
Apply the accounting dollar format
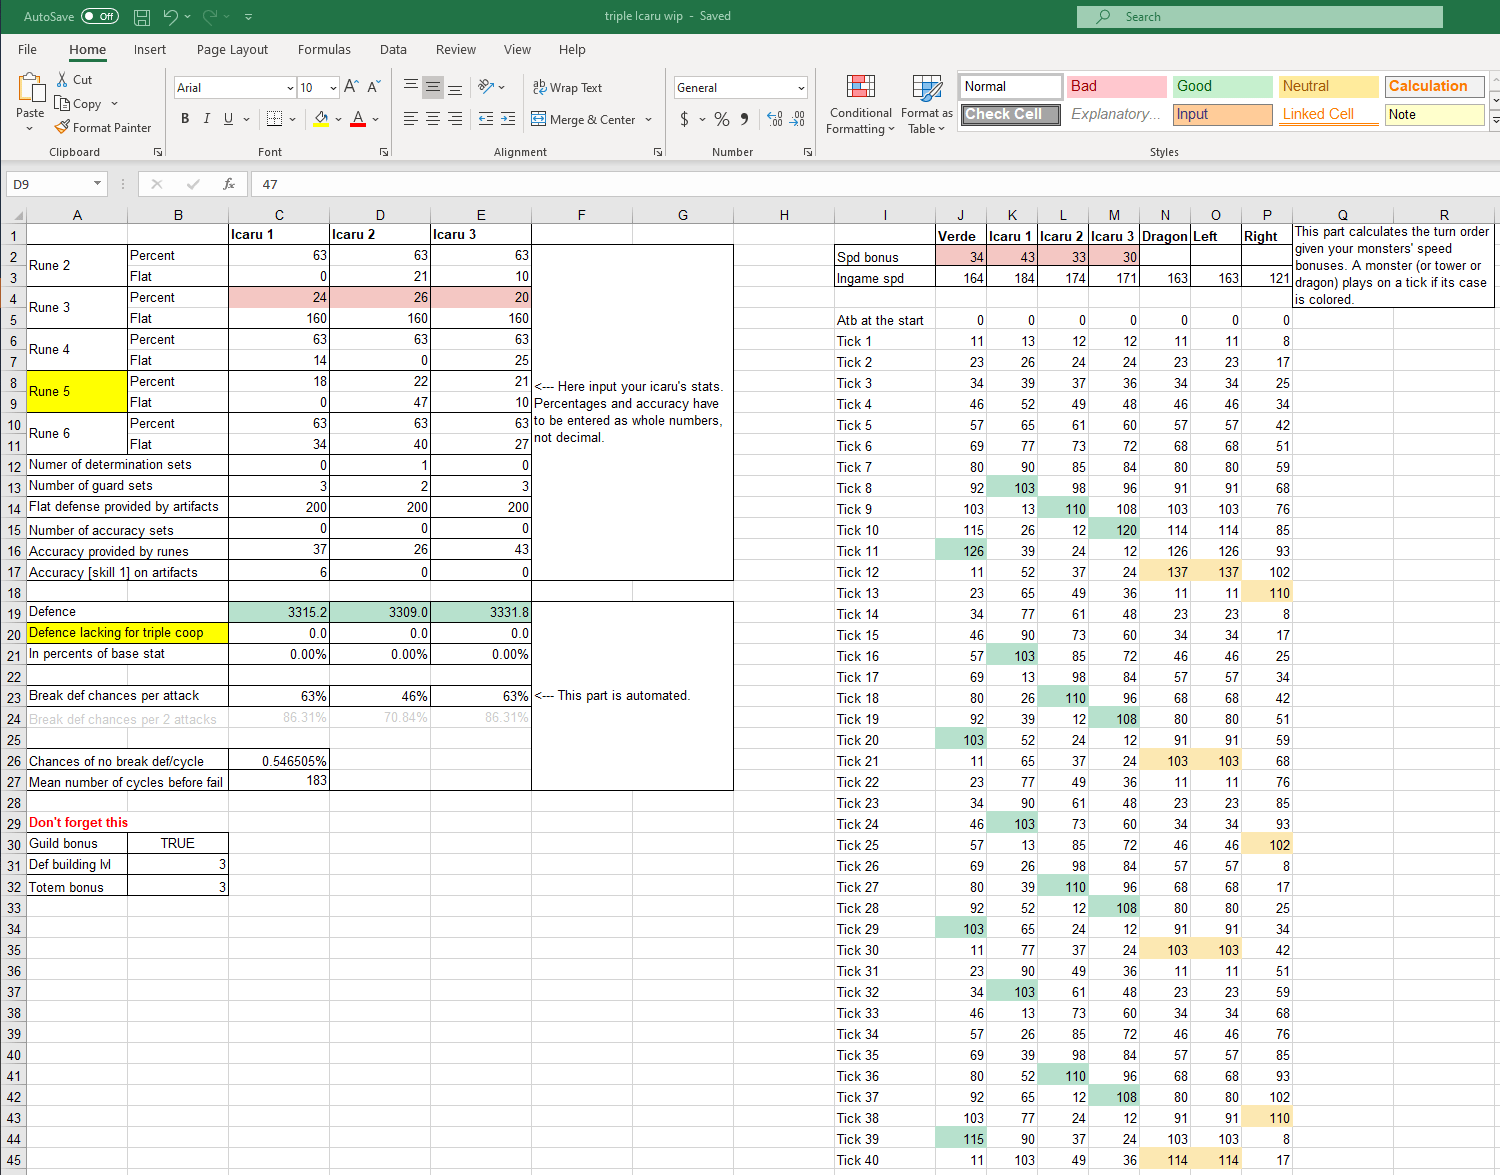(x=684, y=119)
